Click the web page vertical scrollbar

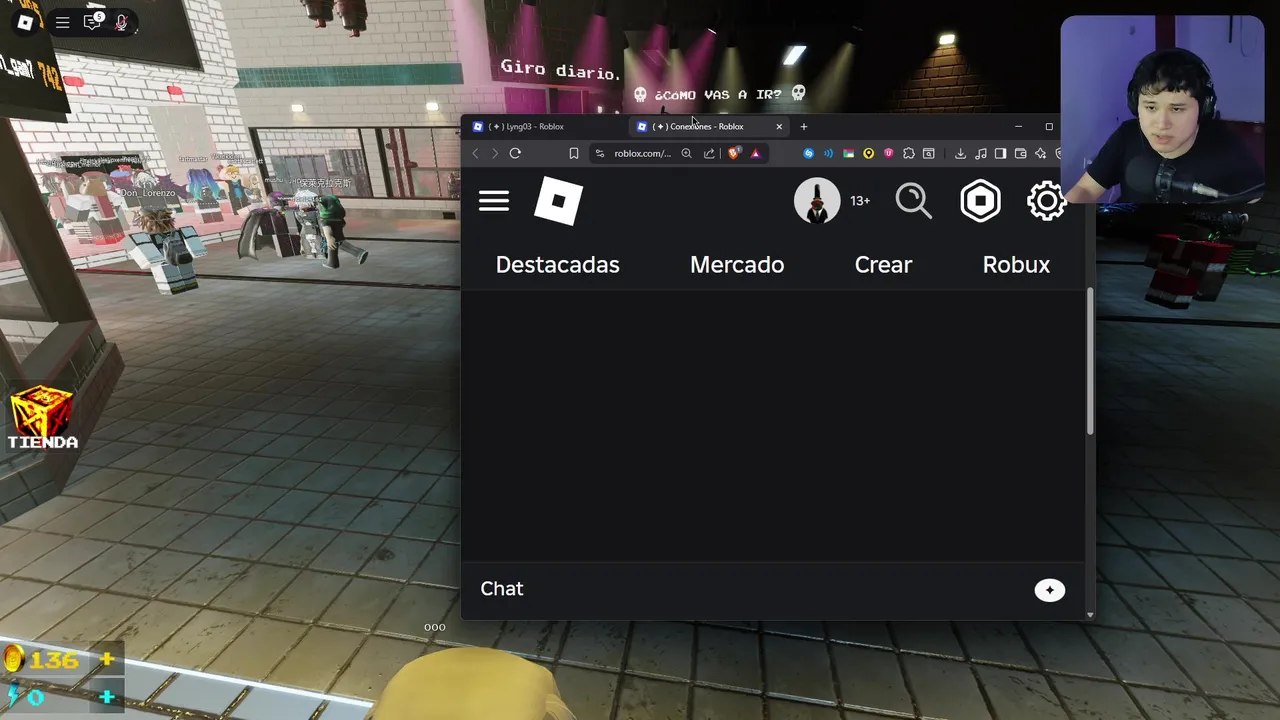click(1090, 362)
